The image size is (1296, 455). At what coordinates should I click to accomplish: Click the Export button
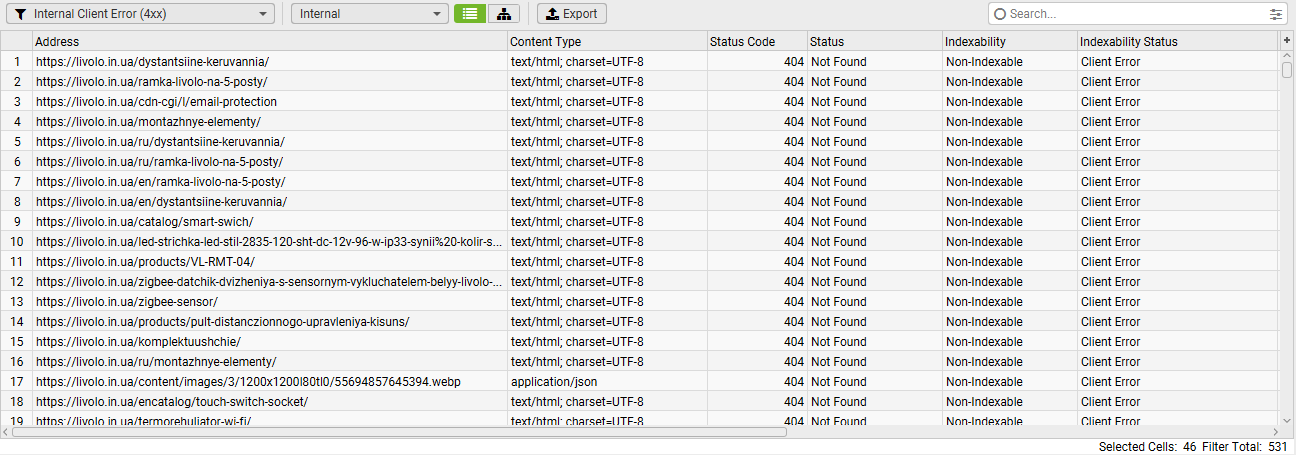pos(571,14)
